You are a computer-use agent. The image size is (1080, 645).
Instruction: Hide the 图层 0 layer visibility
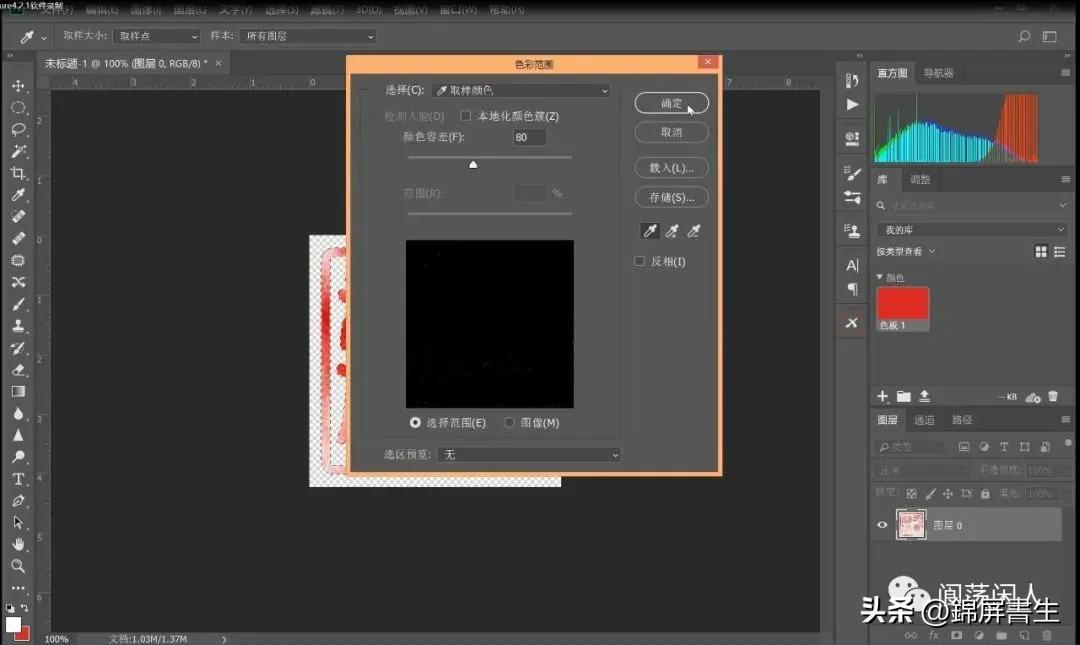(882, 525)
